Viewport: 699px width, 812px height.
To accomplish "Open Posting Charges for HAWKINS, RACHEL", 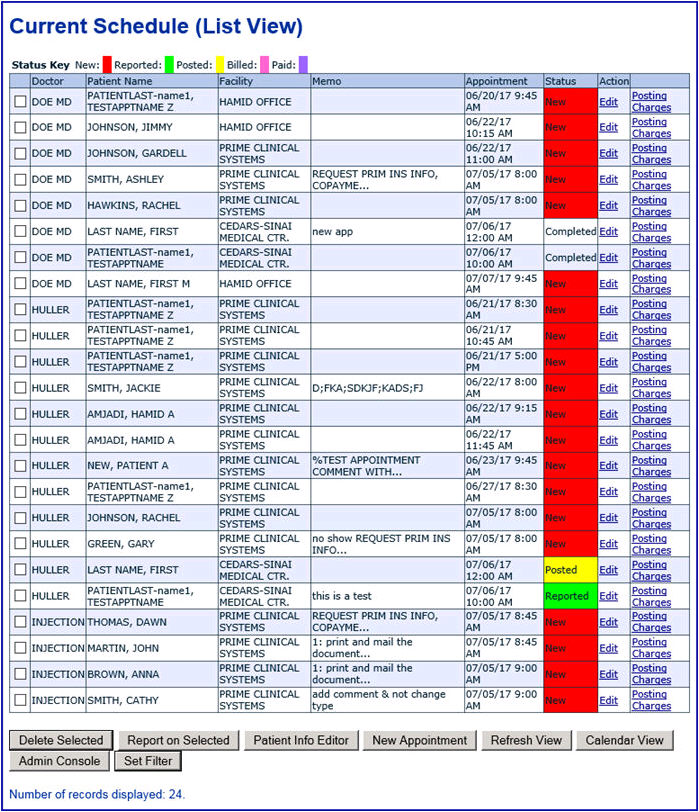I will (651, 206).
